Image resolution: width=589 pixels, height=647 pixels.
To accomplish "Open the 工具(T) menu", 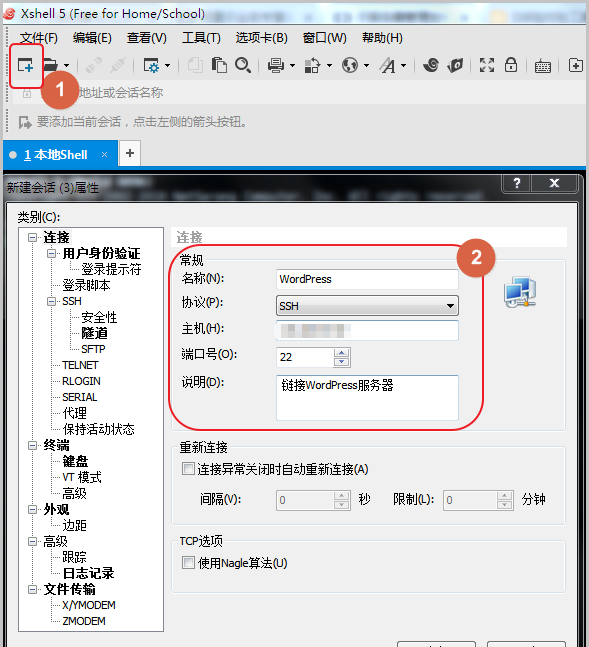I will click(x=201, y=38).
